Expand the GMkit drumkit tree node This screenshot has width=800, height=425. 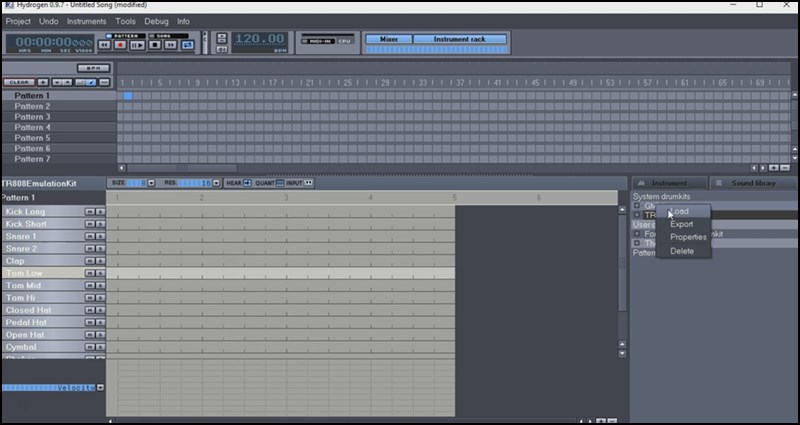[x=637, y=205]
